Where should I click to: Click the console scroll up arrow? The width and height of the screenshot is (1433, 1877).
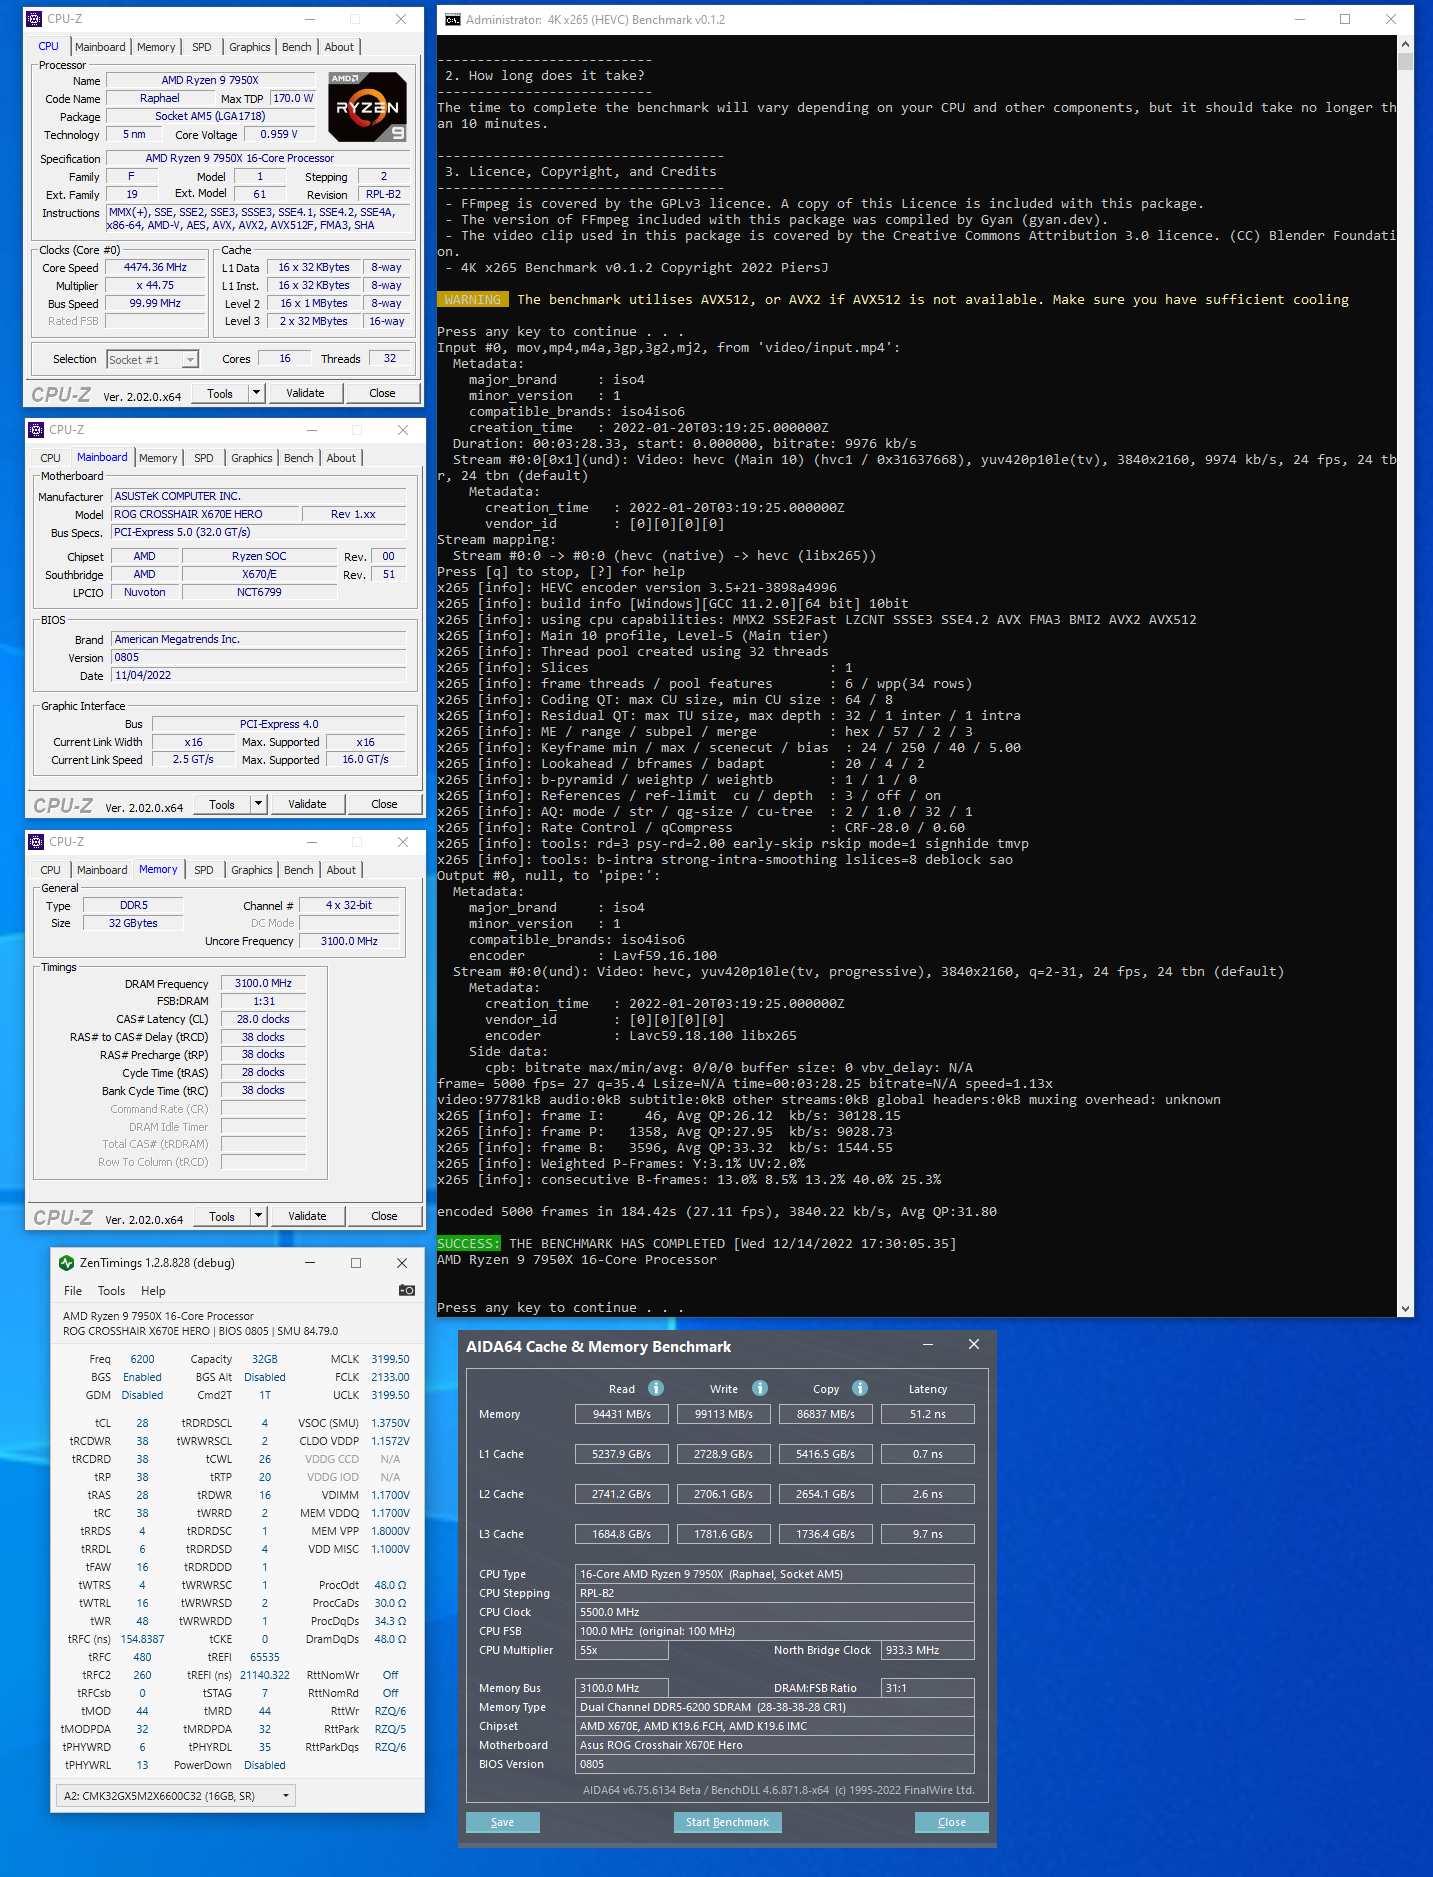tap(1405, 44)
